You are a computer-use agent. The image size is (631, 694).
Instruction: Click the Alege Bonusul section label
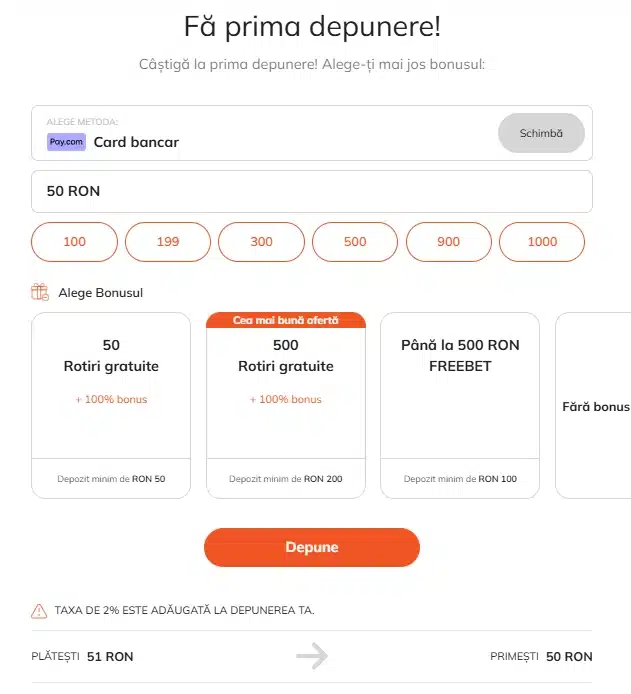point(101,293)
